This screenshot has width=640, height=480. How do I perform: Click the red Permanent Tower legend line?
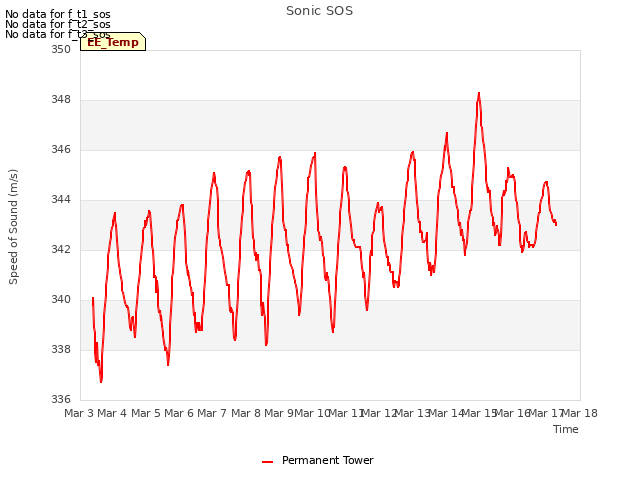point(267,462)
